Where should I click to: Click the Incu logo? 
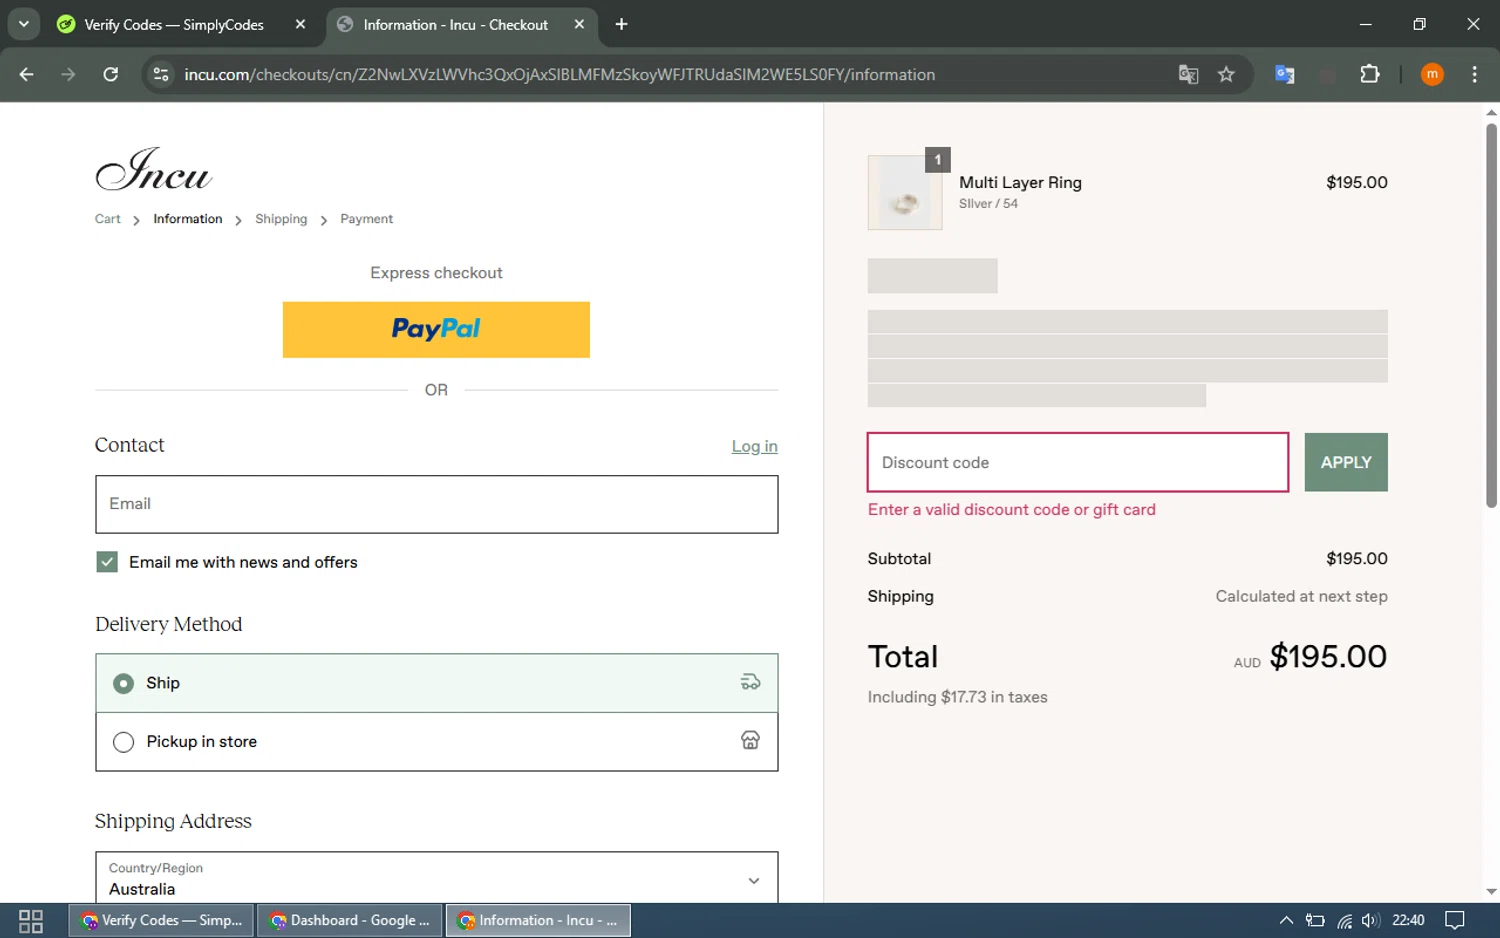click(153, 169)
